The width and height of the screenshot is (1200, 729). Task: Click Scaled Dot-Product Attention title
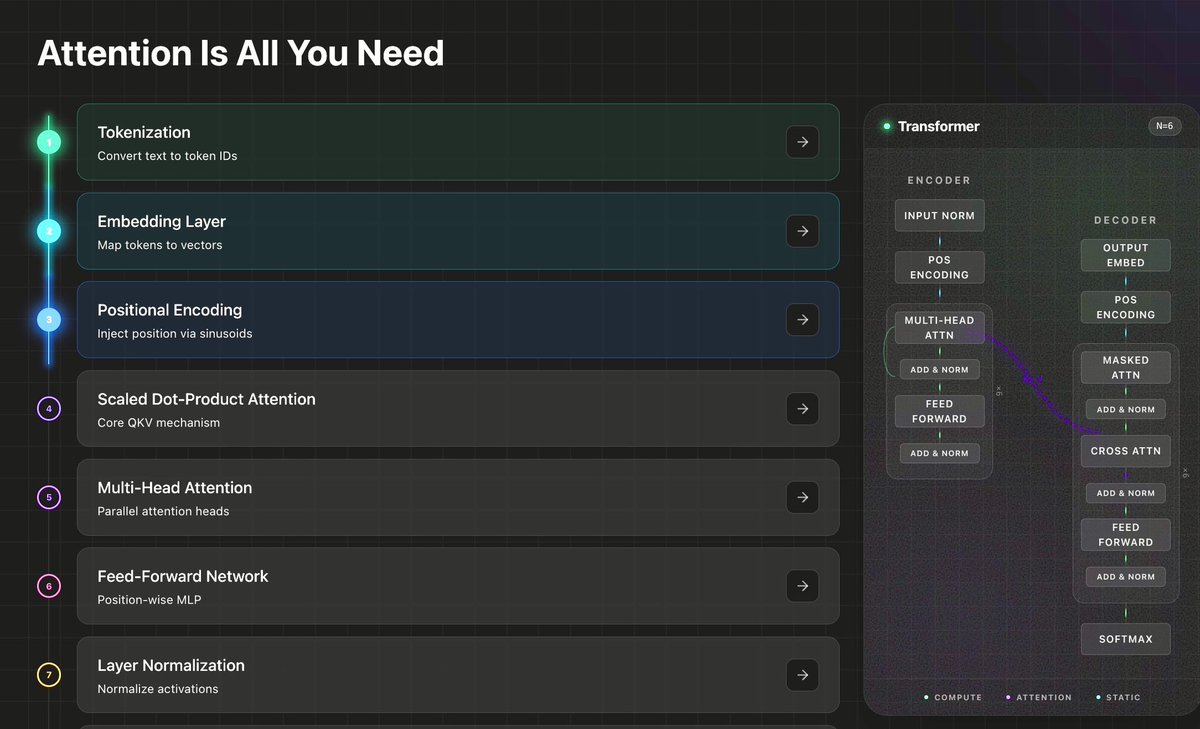pyautogui.click(x=206, y=399)
